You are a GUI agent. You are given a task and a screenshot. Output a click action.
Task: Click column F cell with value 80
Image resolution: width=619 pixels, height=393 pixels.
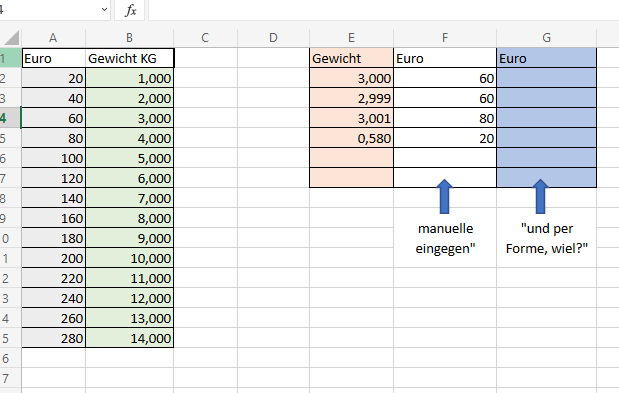pyautogui.click(x=445, y=118)
